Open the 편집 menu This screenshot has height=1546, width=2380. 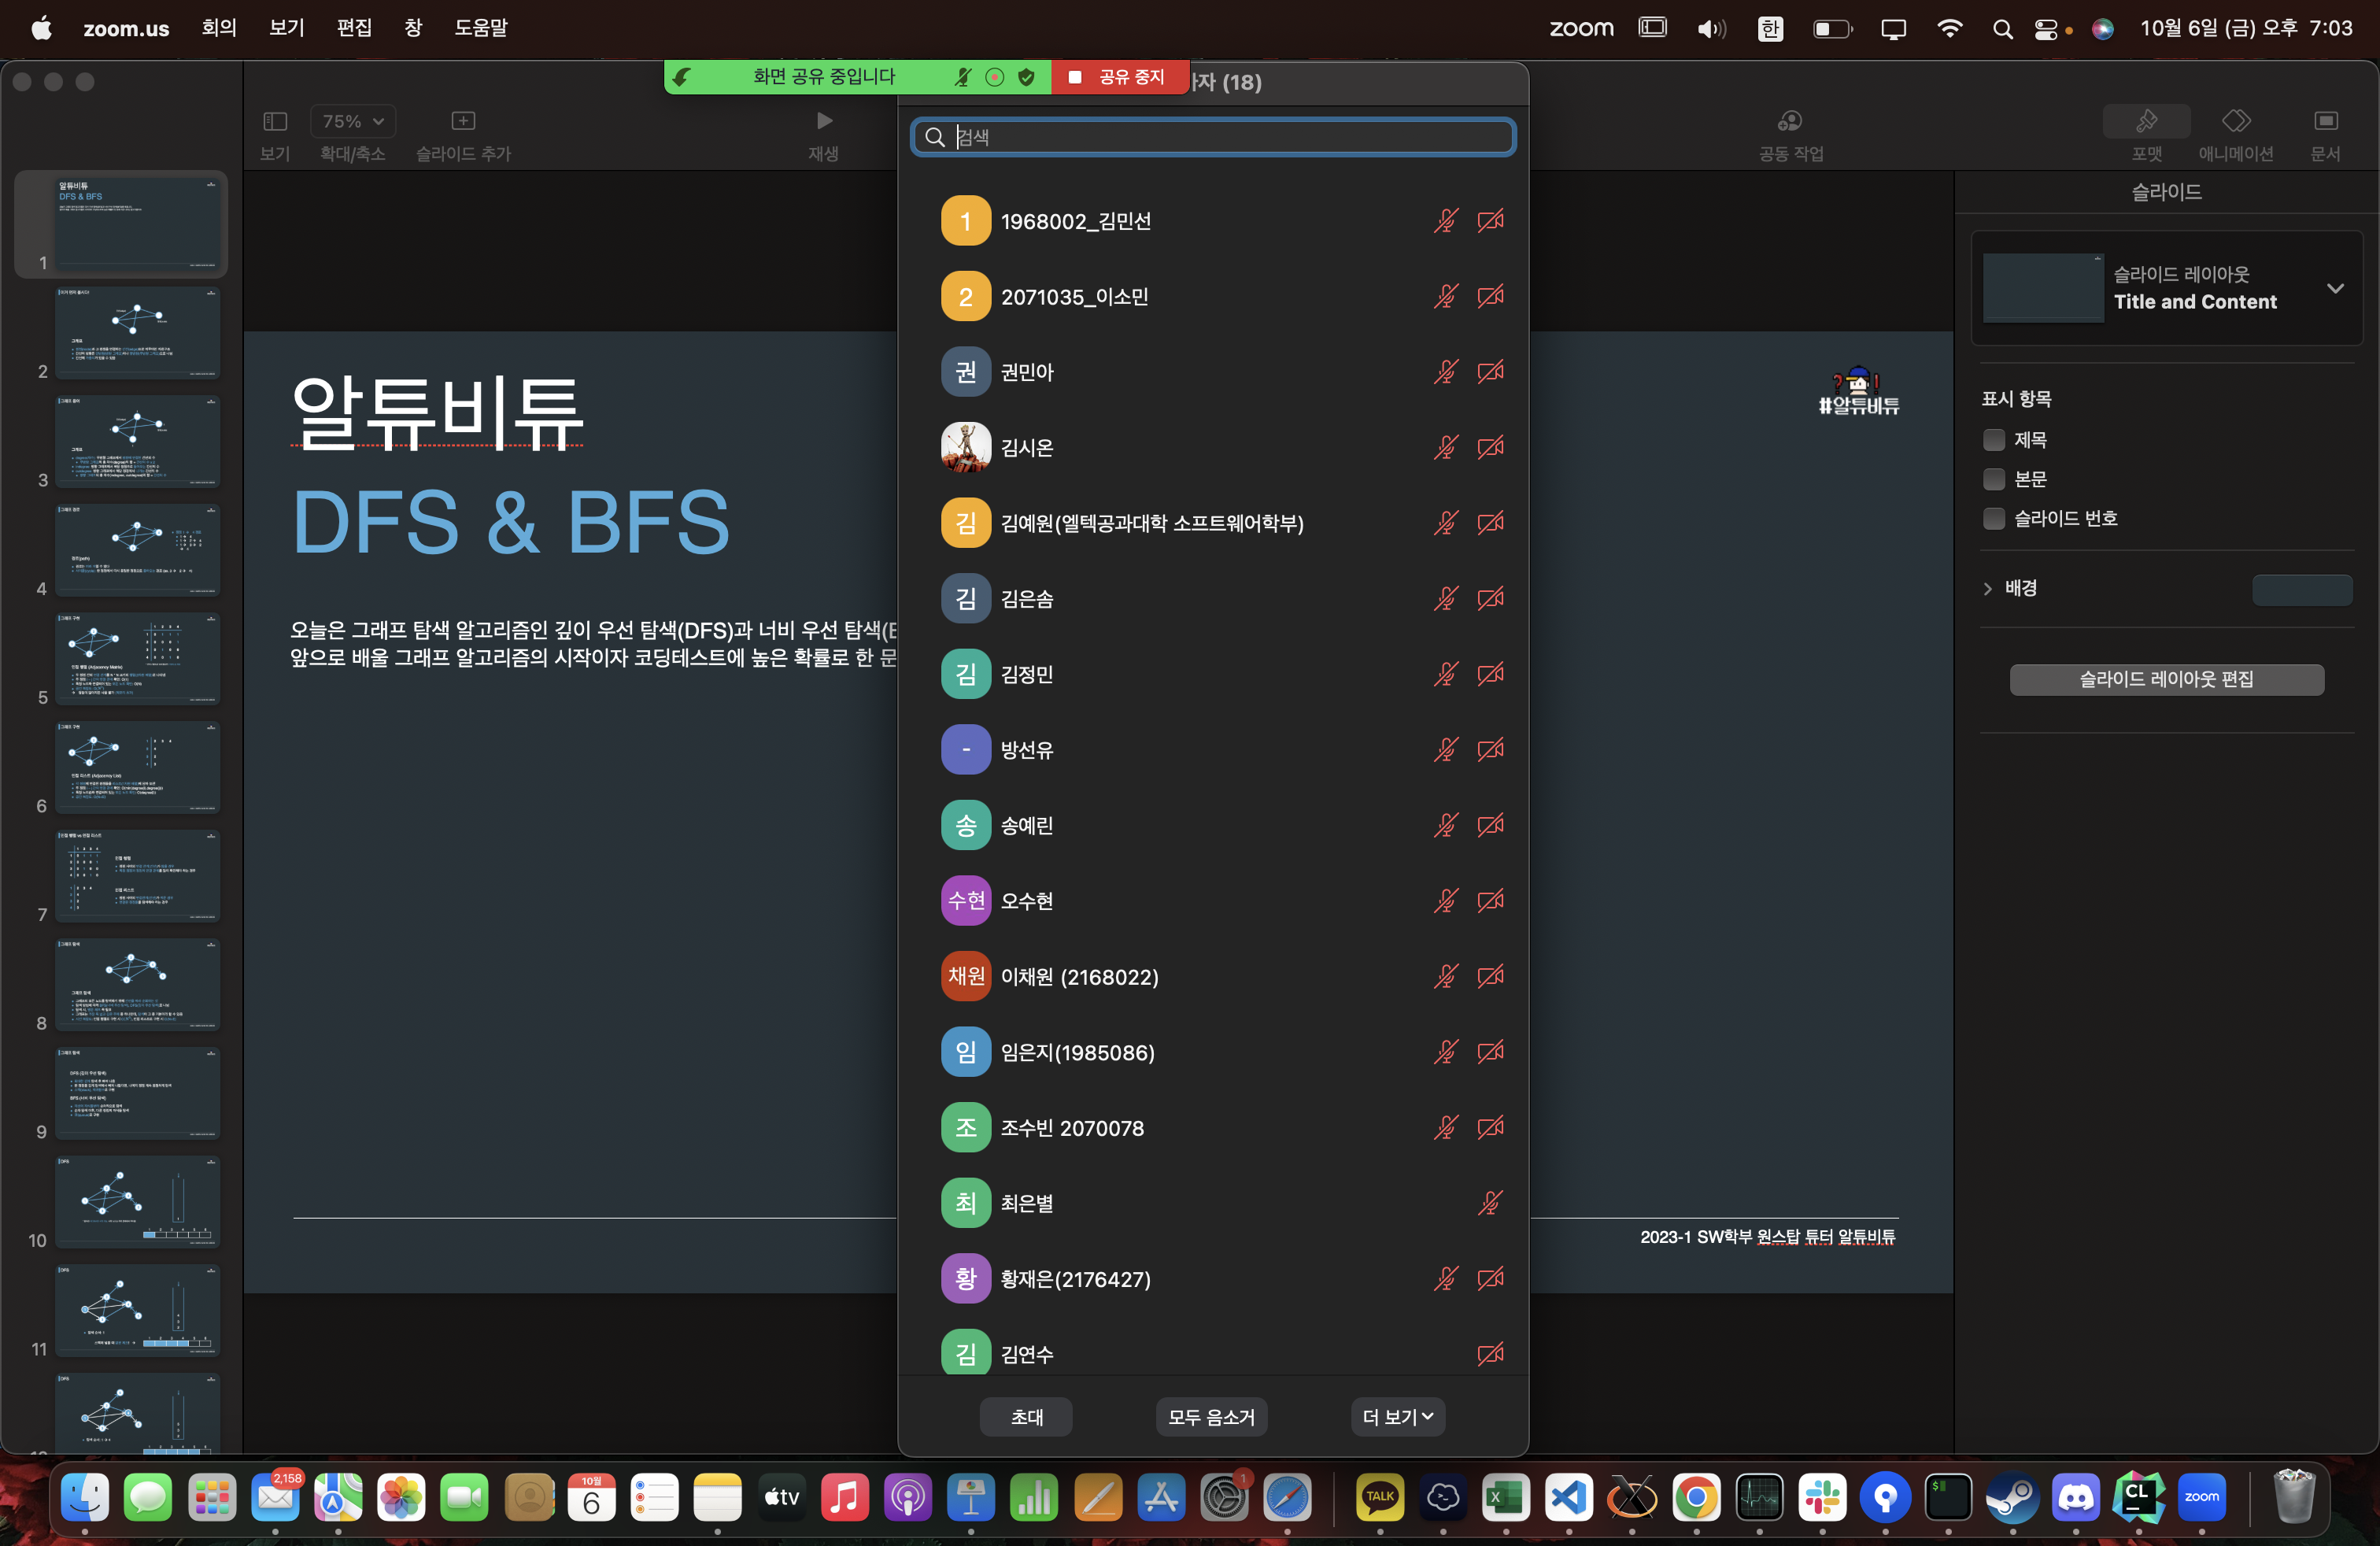click(354, 28)
